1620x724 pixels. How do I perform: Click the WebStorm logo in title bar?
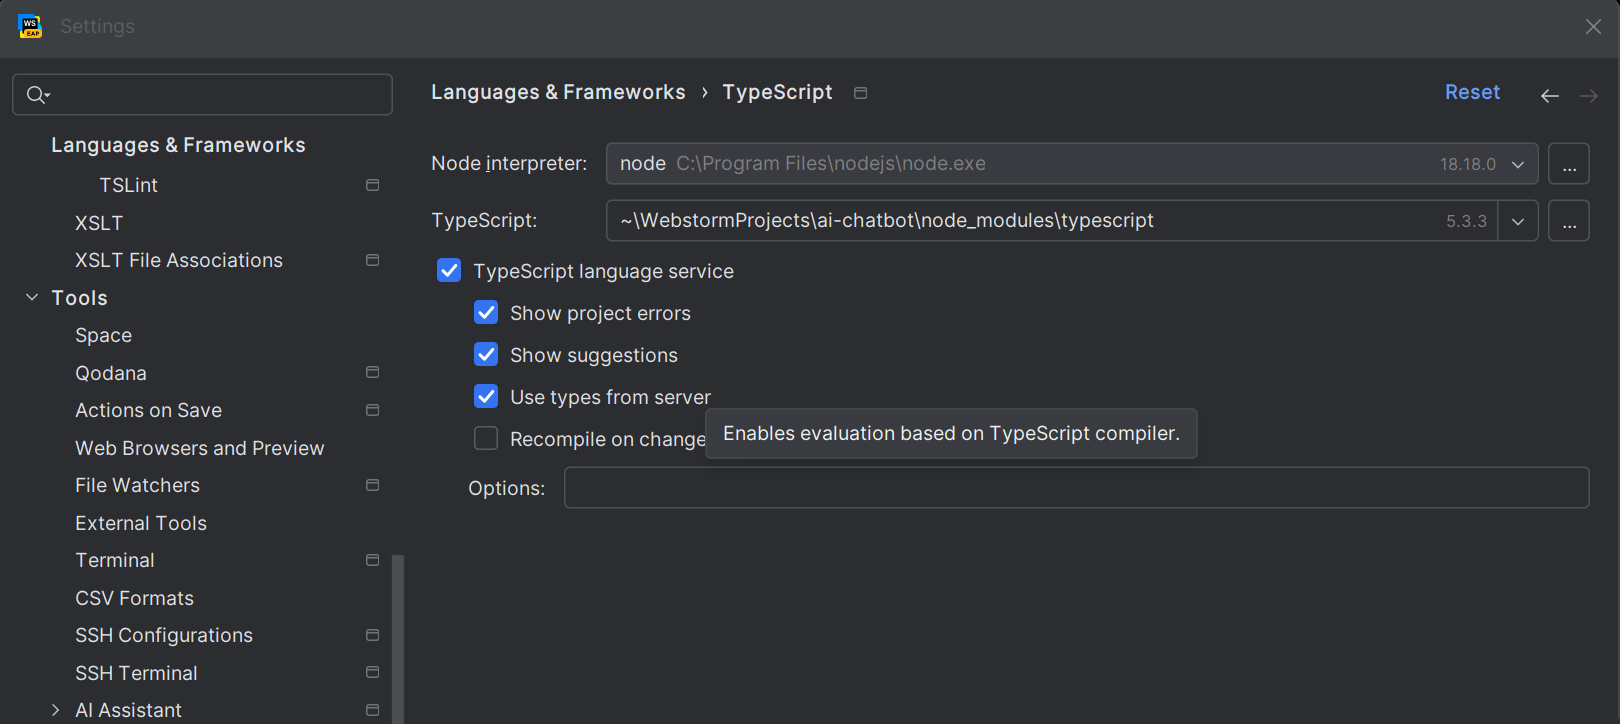[x=30, y=27]
